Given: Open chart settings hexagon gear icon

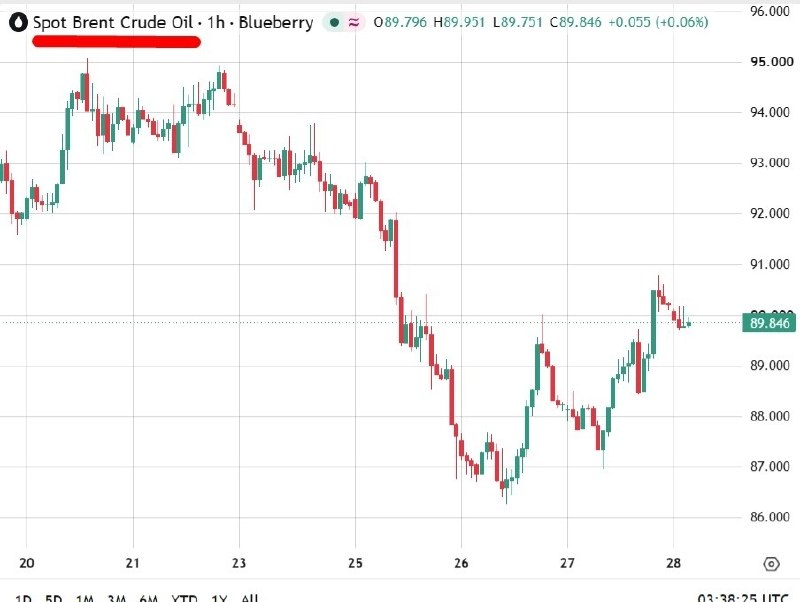Looking at the screenshot, I should (771, 564).
